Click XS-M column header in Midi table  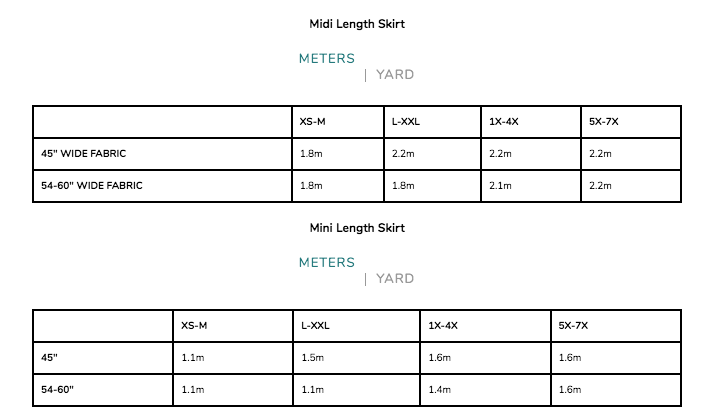312,122
